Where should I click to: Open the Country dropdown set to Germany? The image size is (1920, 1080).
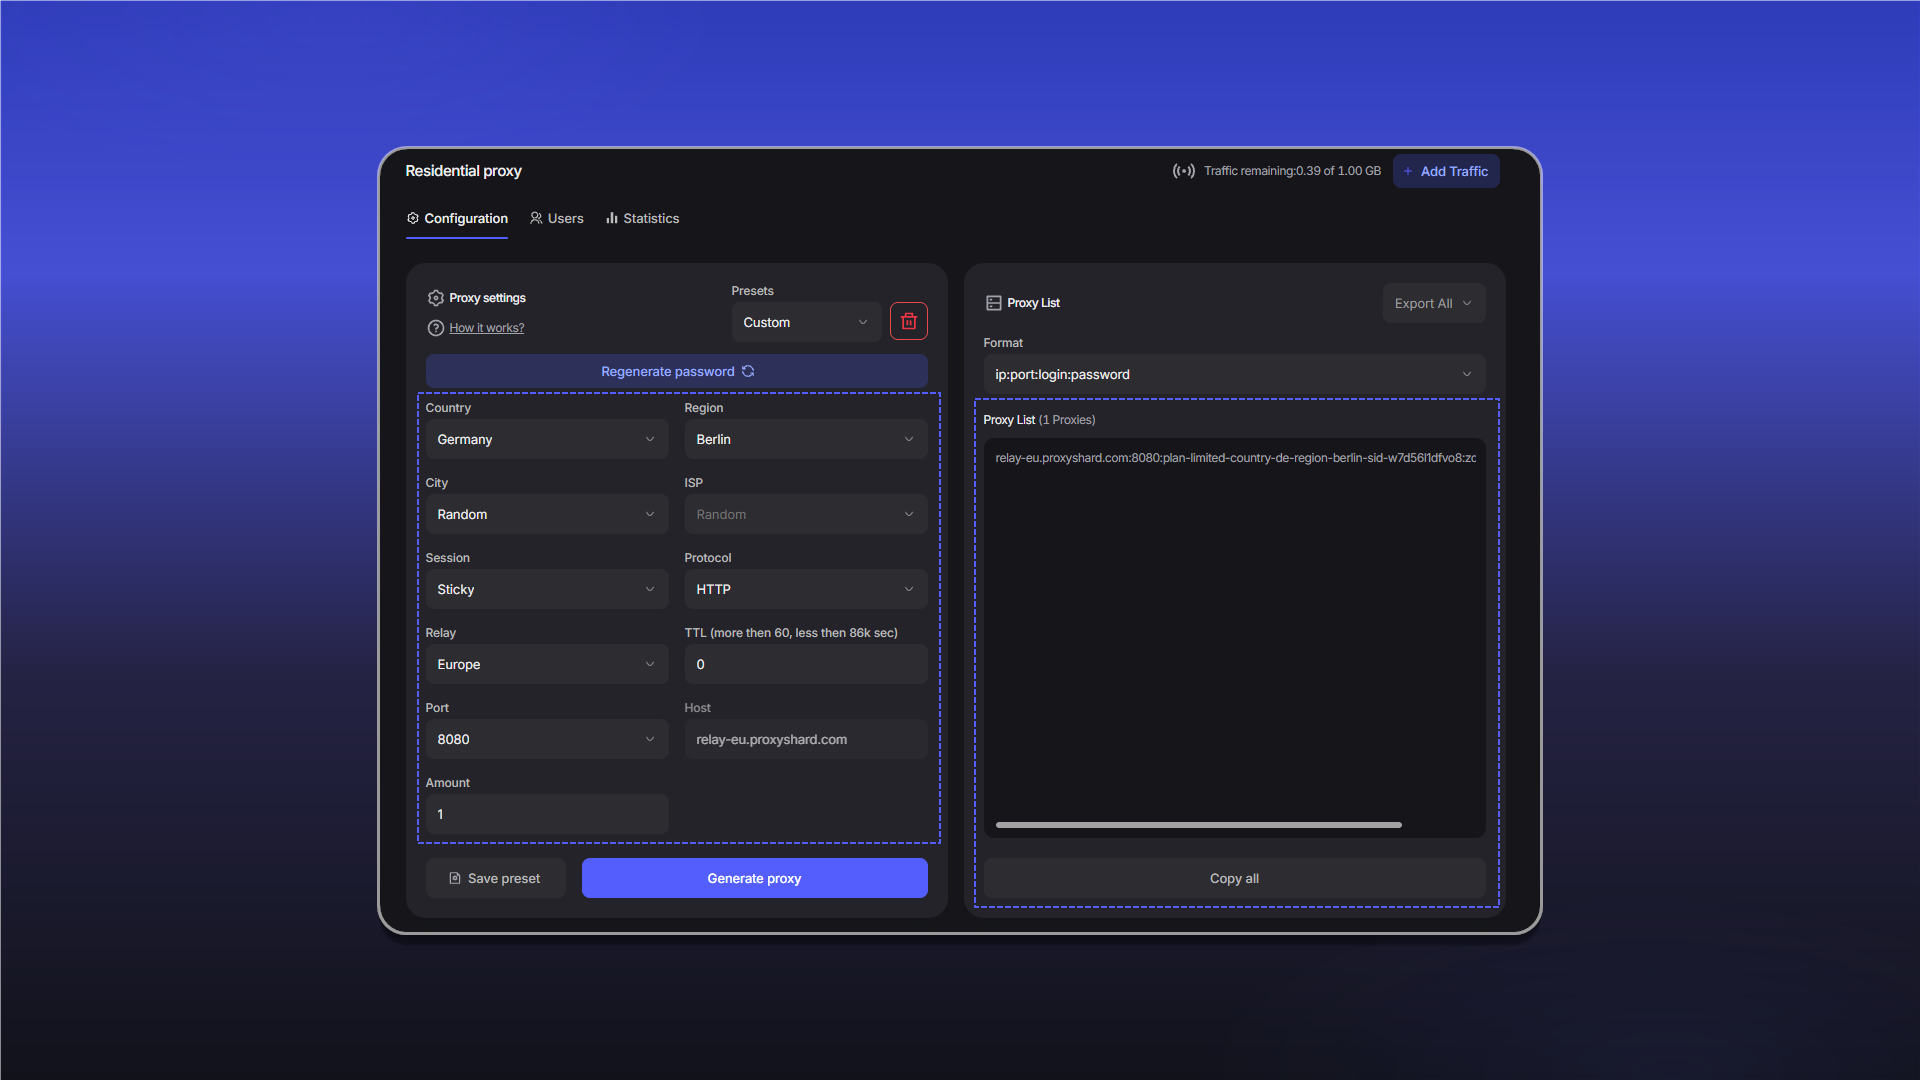547,439
